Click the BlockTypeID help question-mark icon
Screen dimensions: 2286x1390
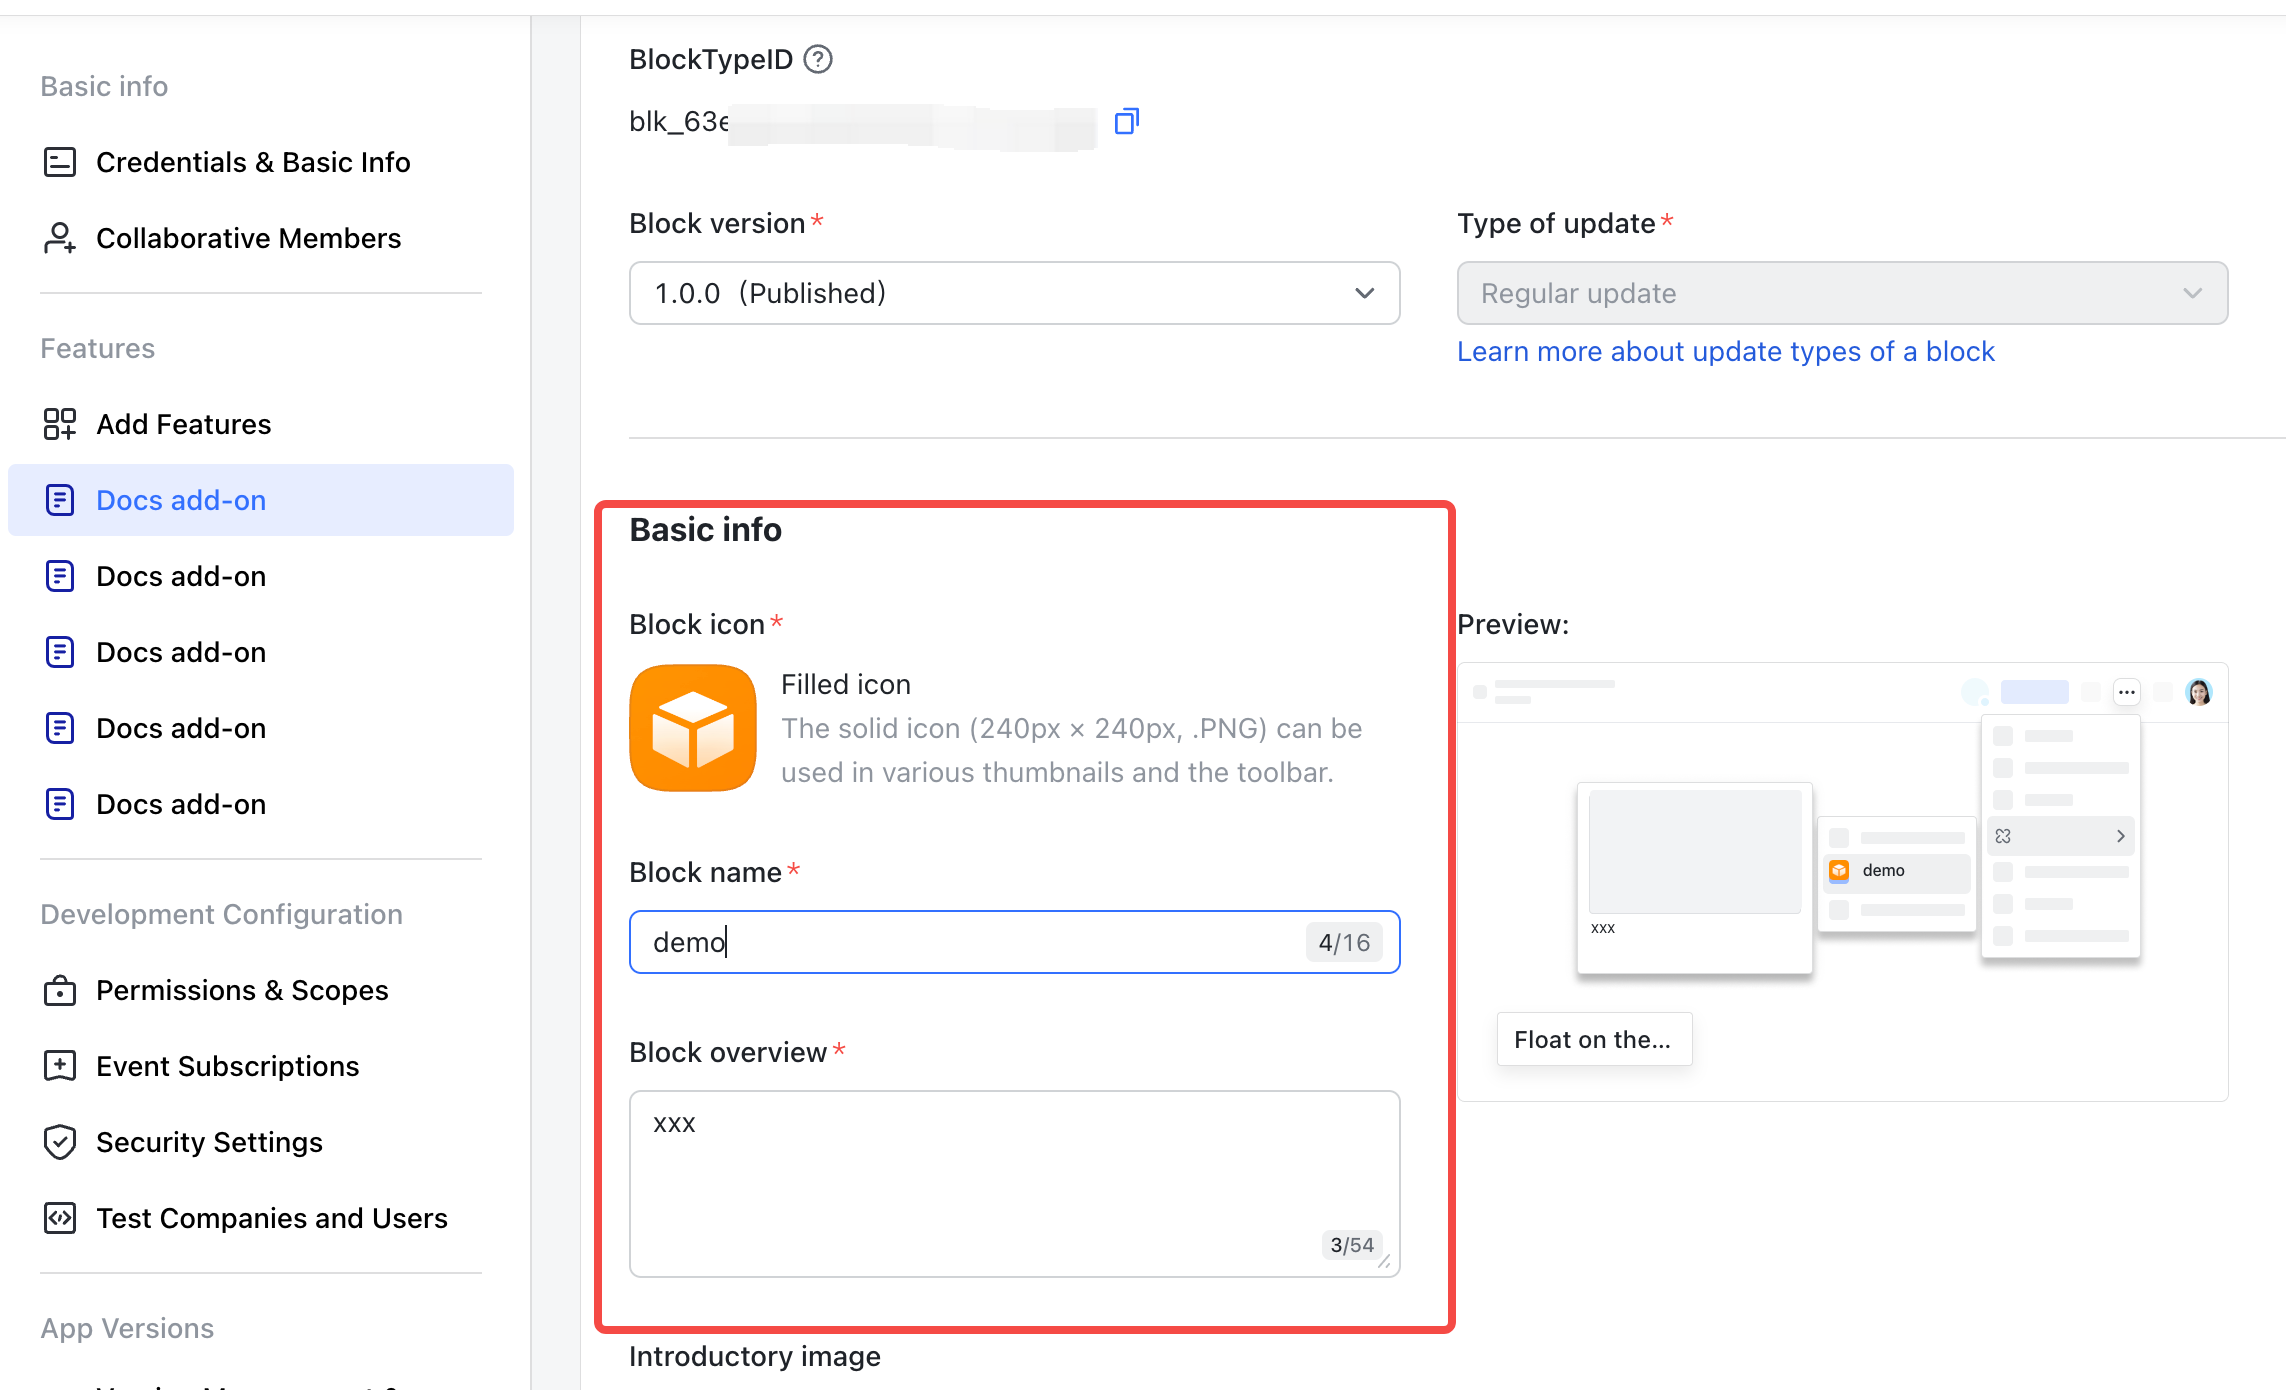coord(818,60)
